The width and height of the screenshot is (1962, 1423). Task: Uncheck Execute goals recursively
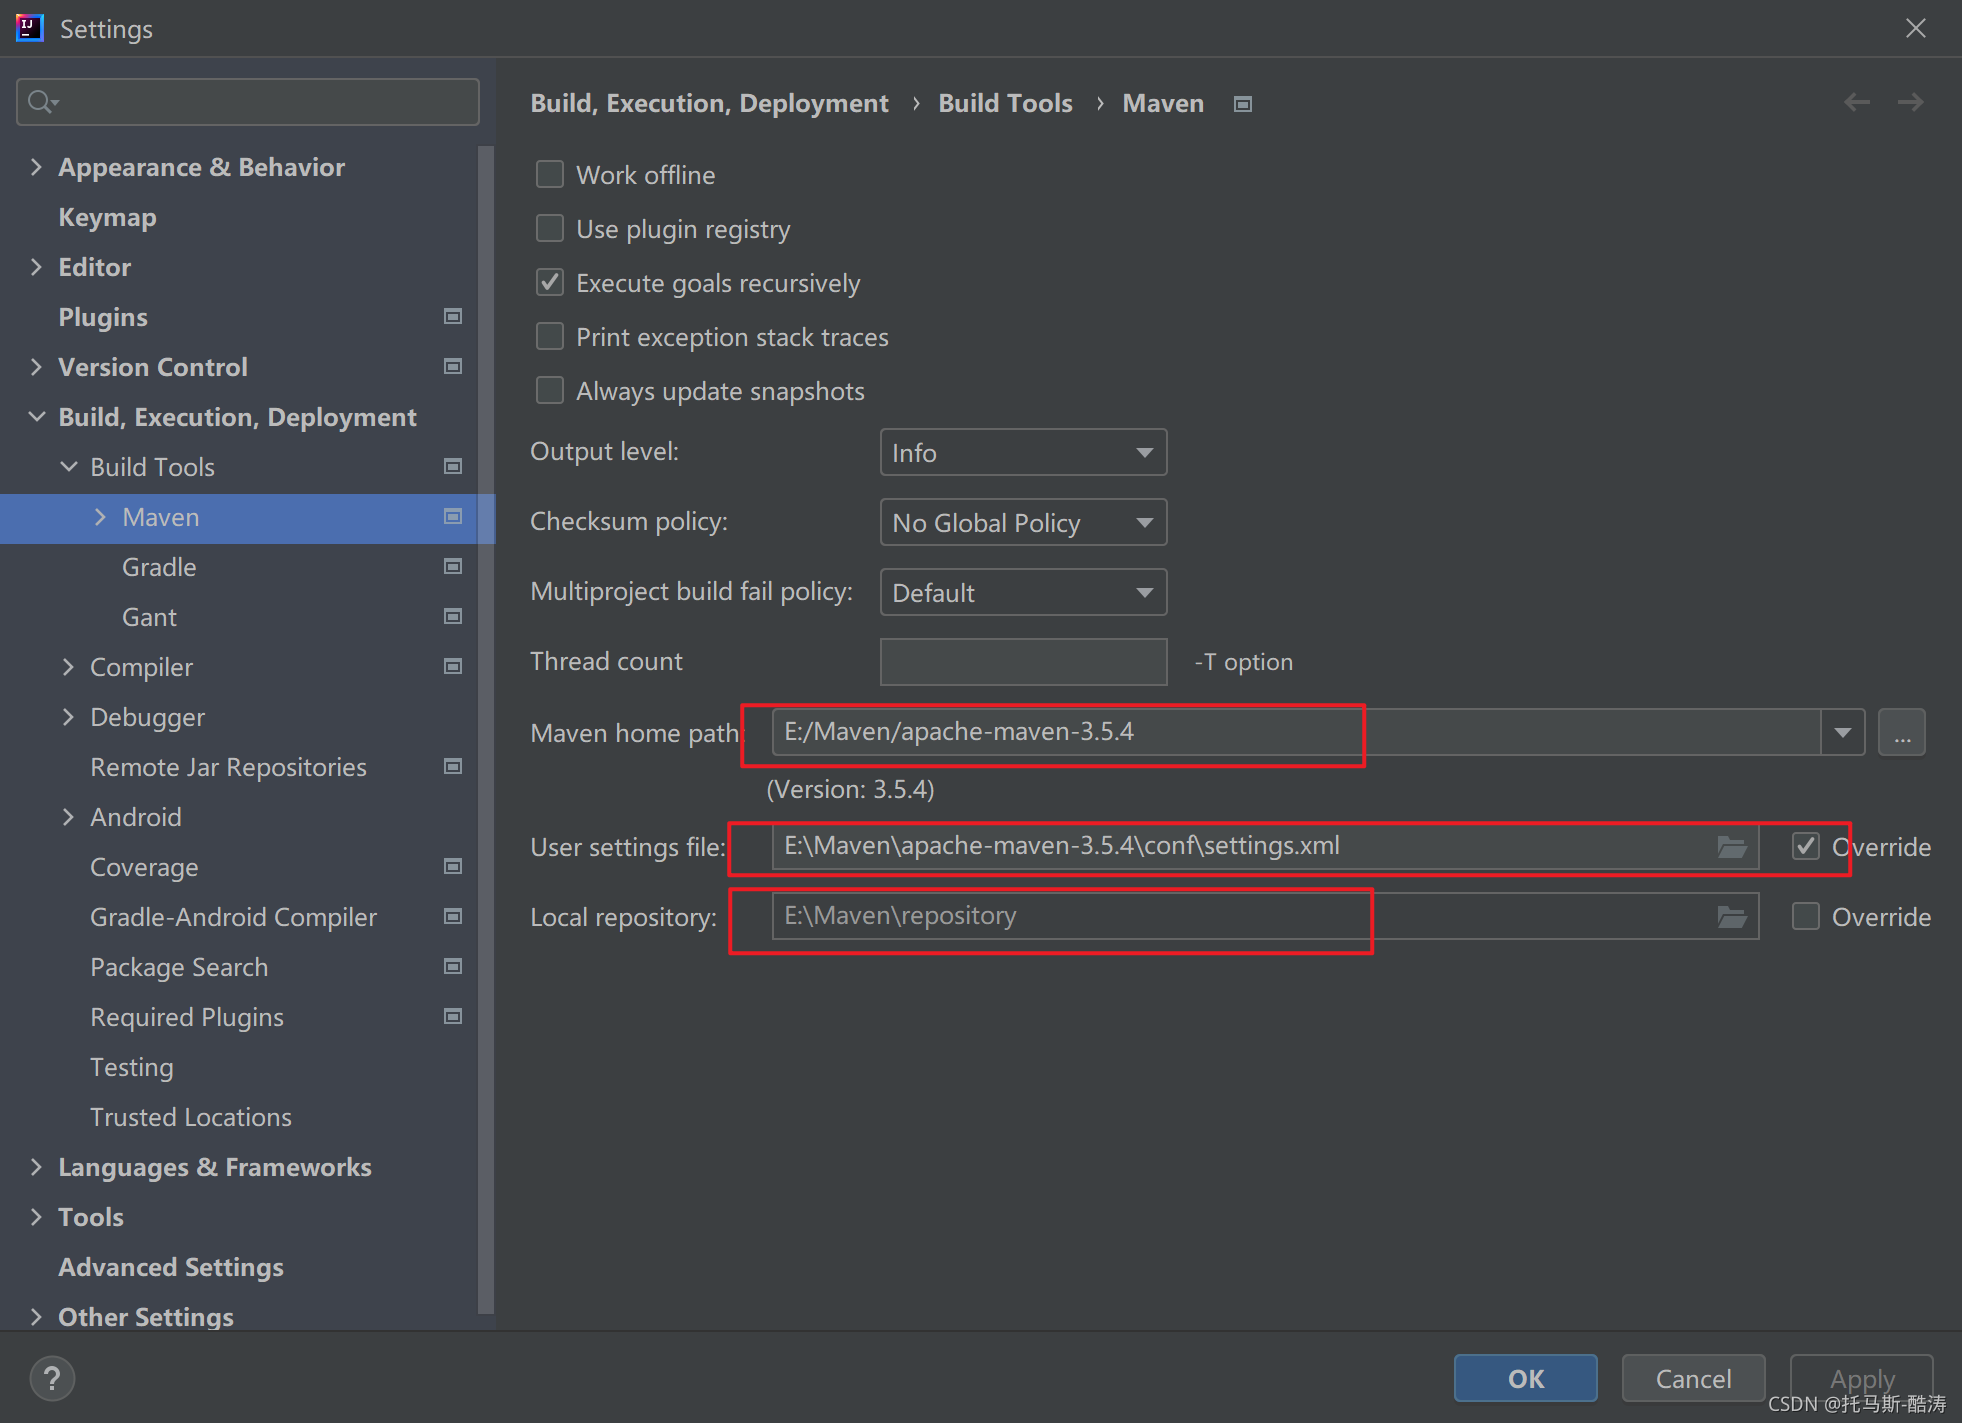coord(550,283)
